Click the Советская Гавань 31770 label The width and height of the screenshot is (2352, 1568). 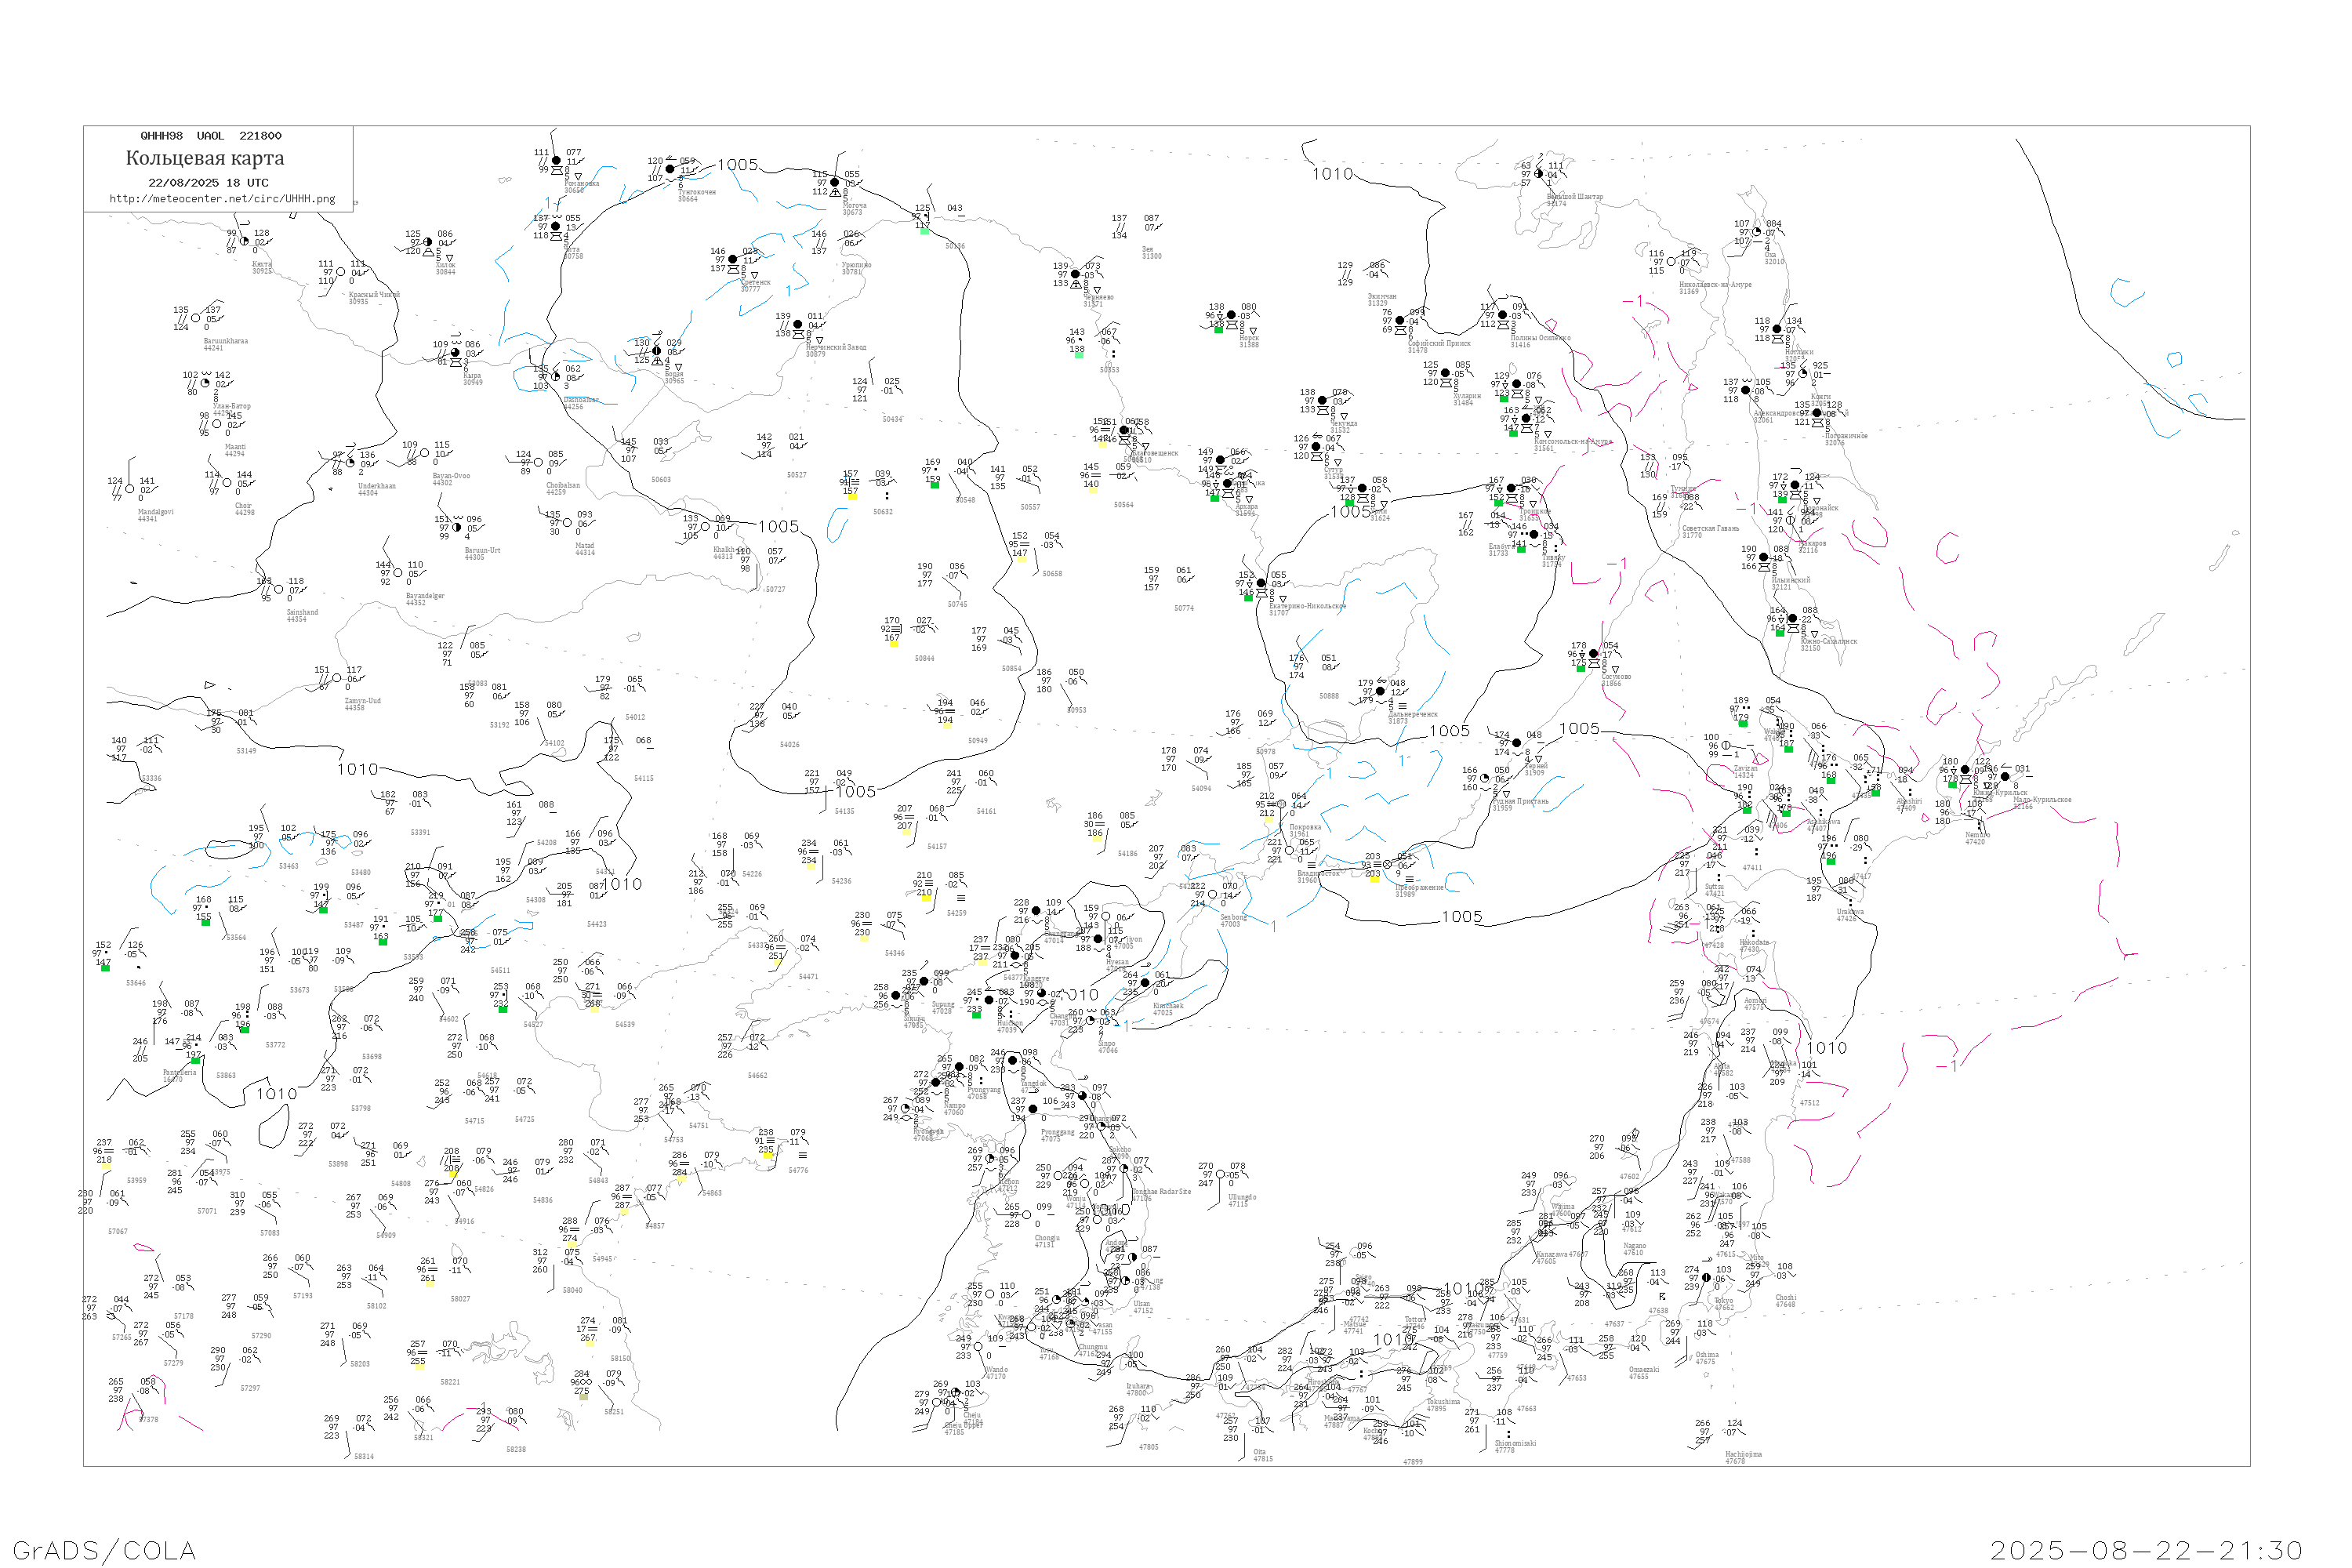pos(1710,531)
